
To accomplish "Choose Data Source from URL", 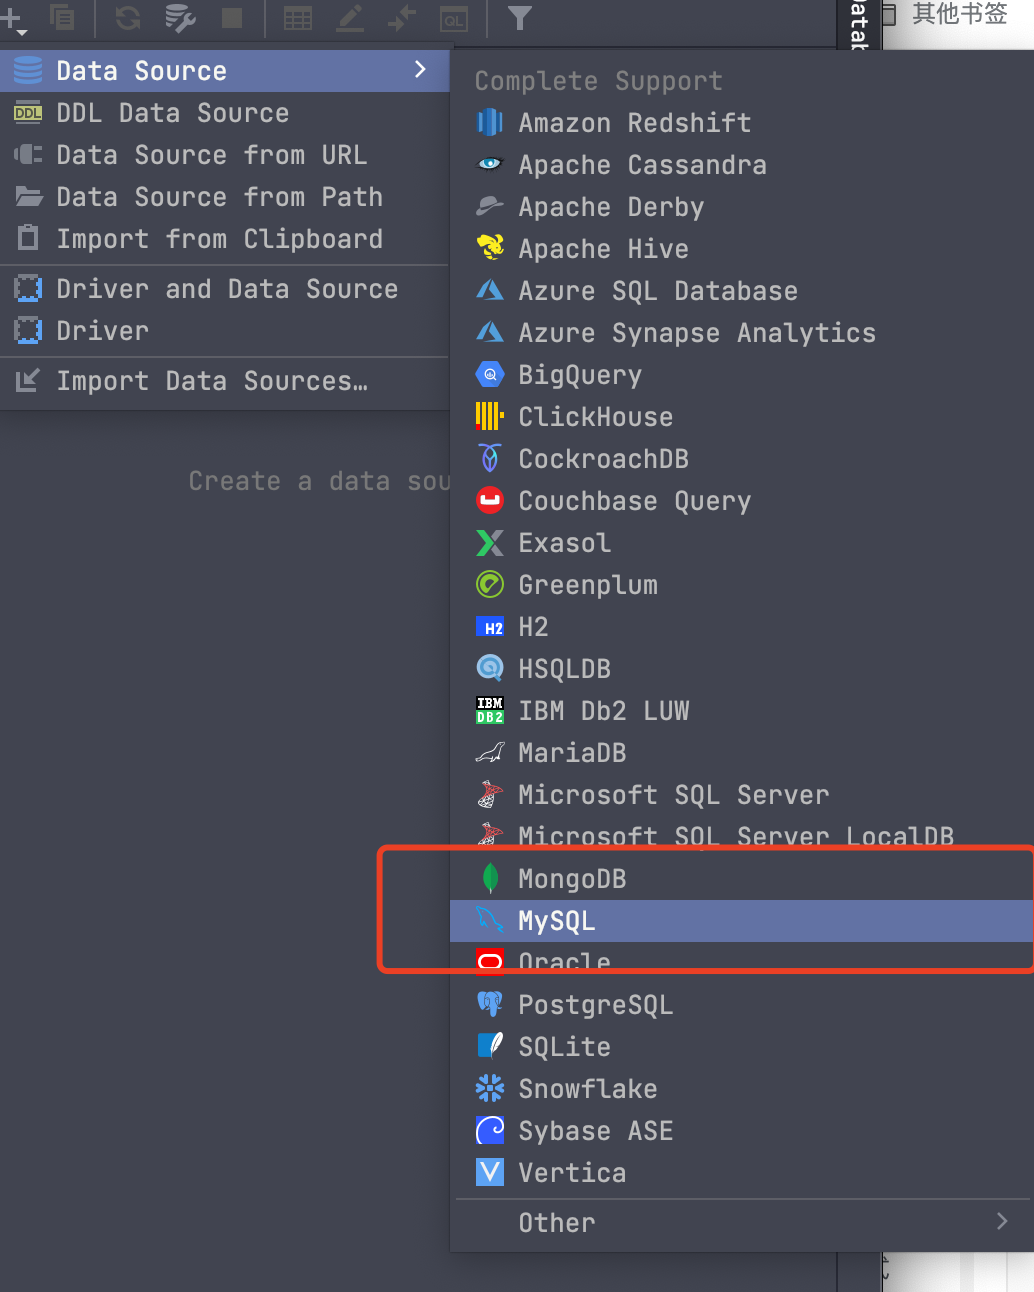I will 225,155.
